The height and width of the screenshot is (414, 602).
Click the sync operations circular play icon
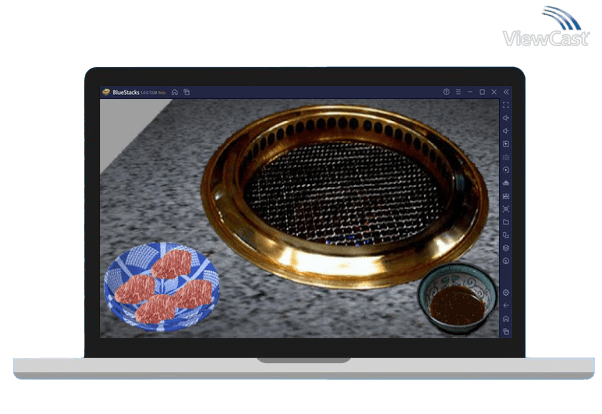pyautogui.click(x=506, y=170)
